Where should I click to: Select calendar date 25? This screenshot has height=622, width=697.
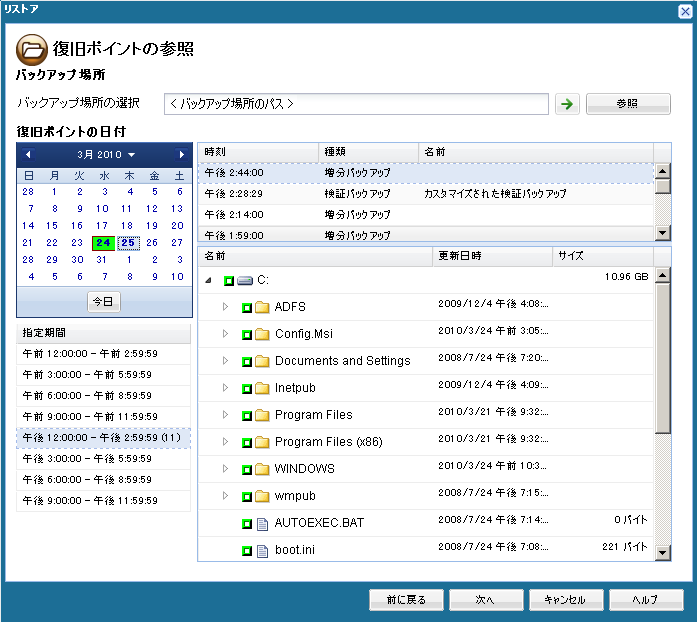[128, 243]
